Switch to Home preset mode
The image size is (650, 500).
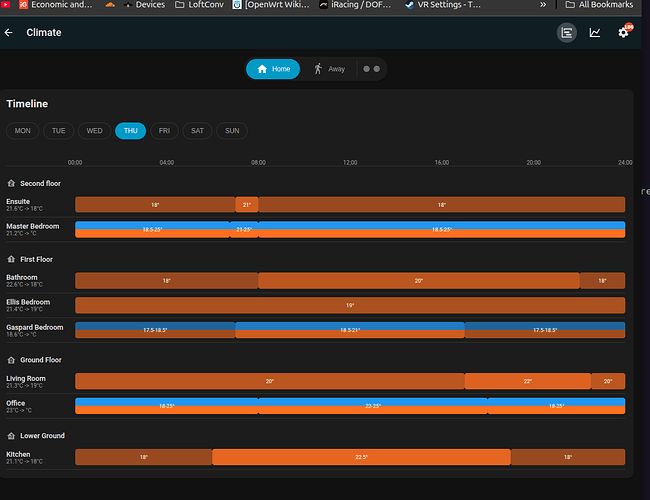(274, 69)
